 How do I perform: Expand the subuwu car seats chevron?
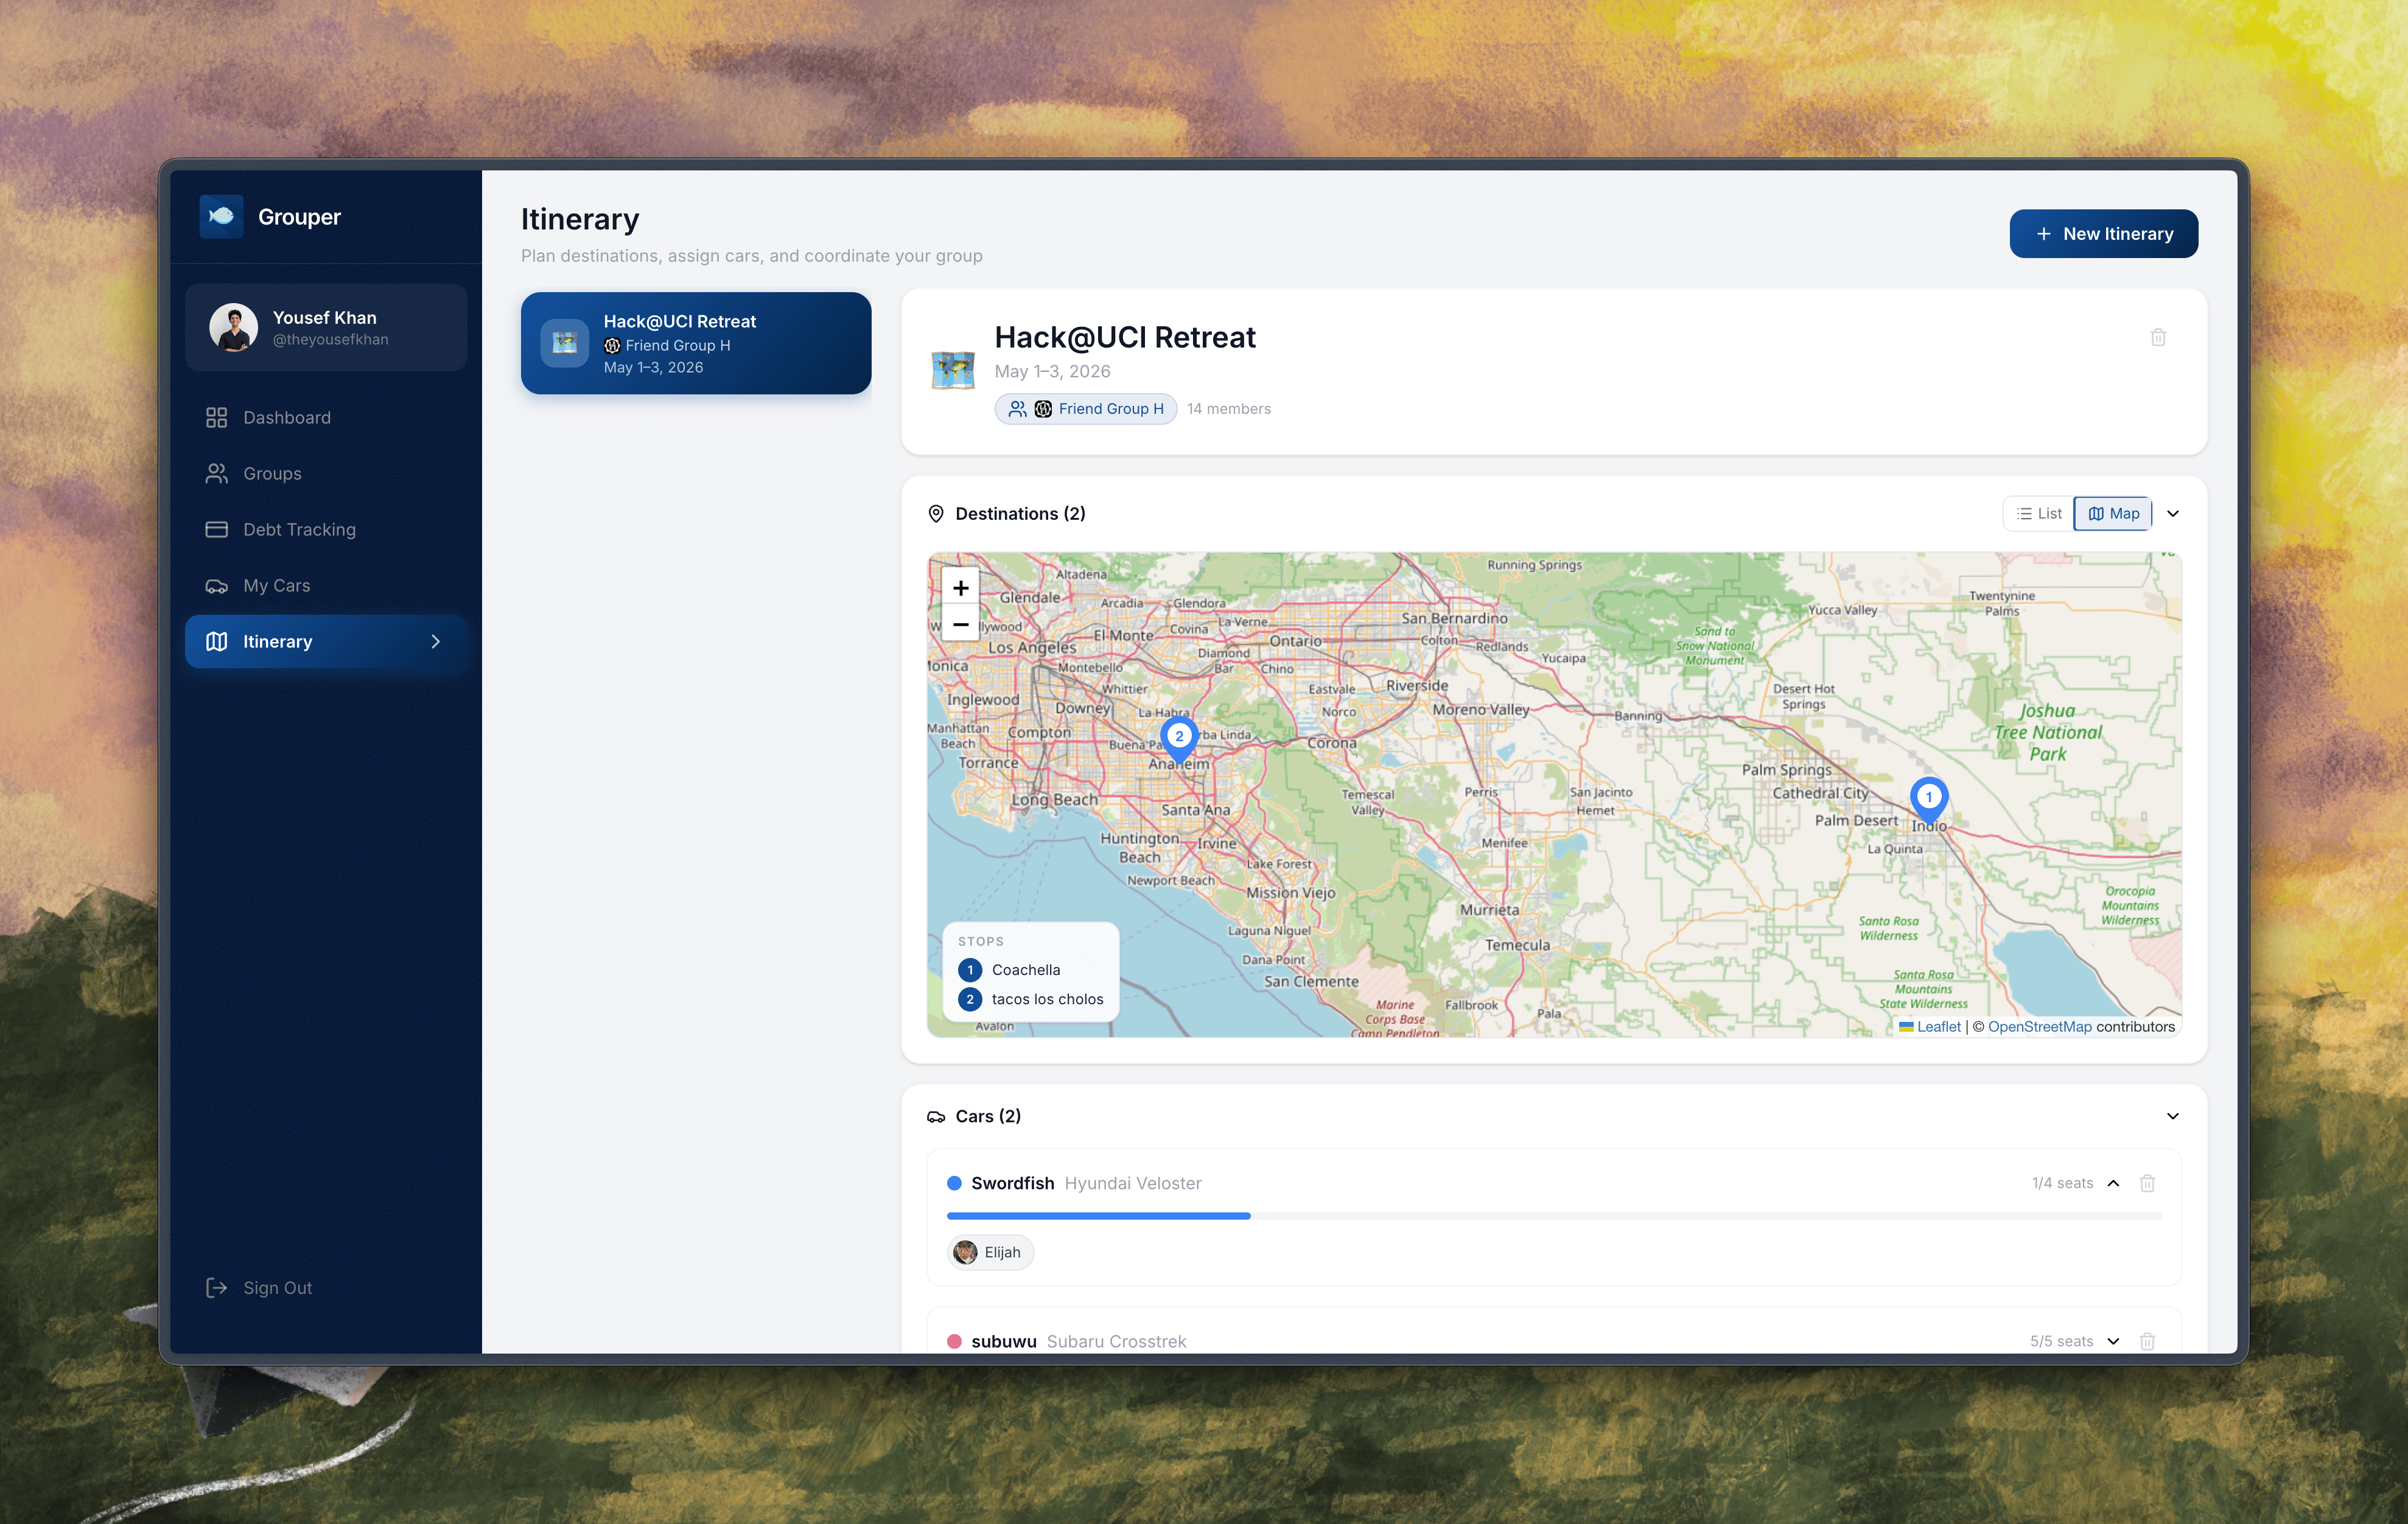tap(2113, 1341)
